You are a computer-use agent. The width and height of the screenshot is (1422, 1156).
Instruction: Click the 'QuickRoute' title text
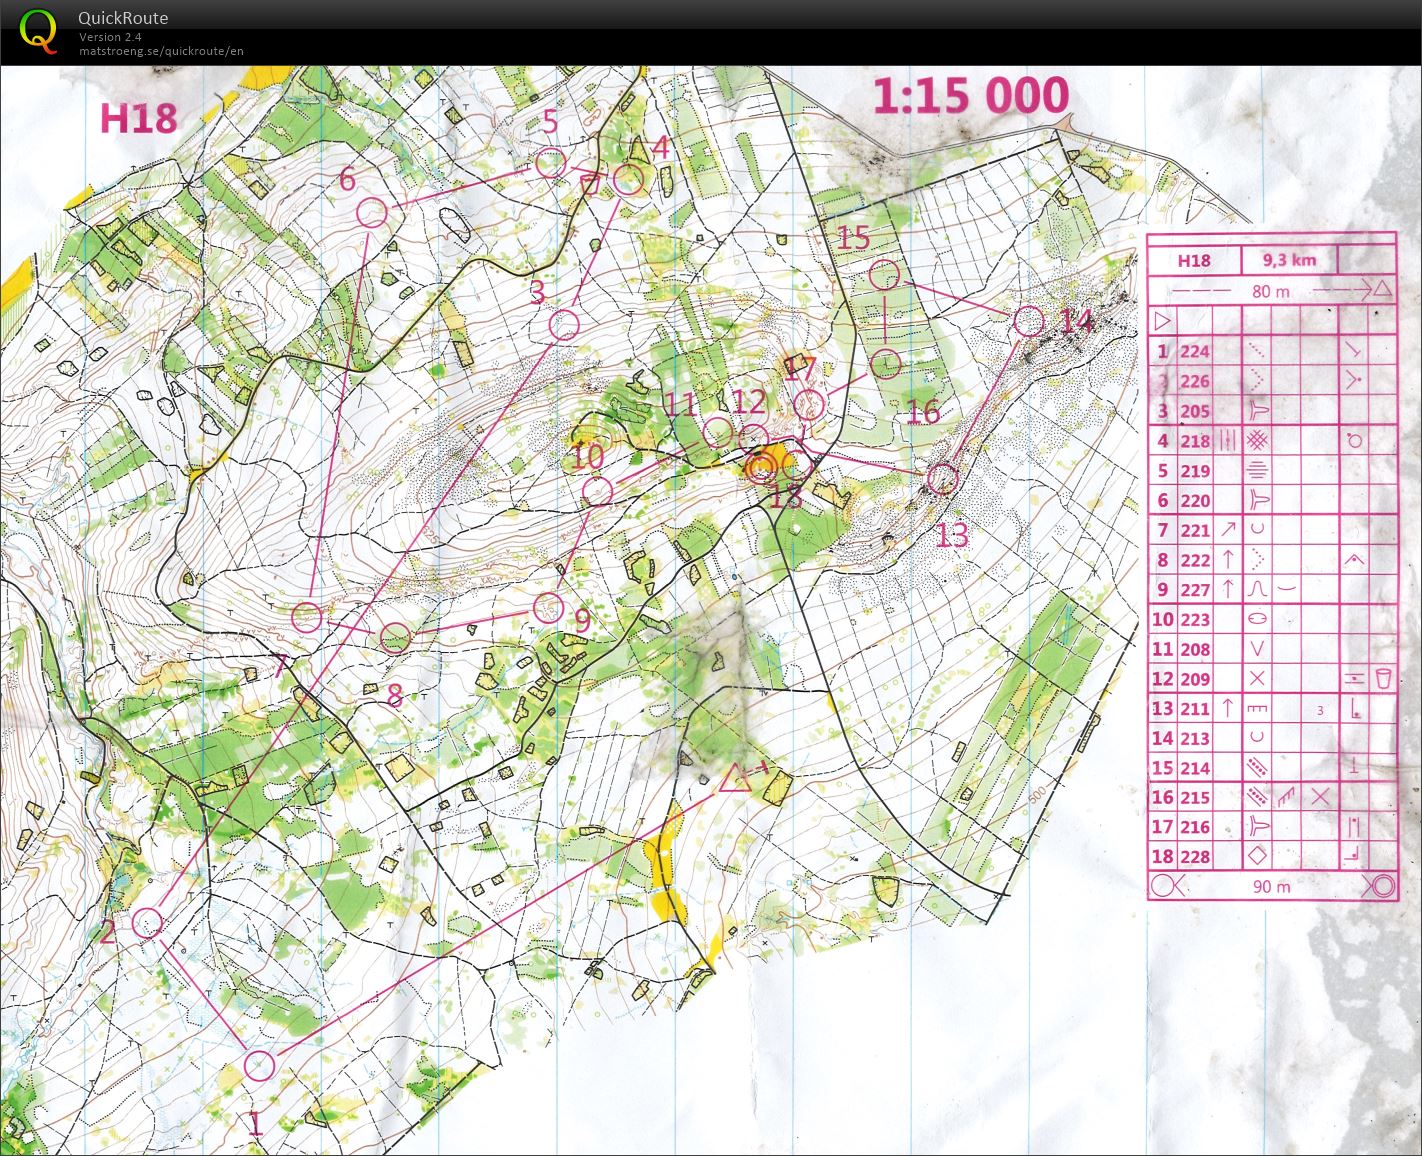coord(123,18)
